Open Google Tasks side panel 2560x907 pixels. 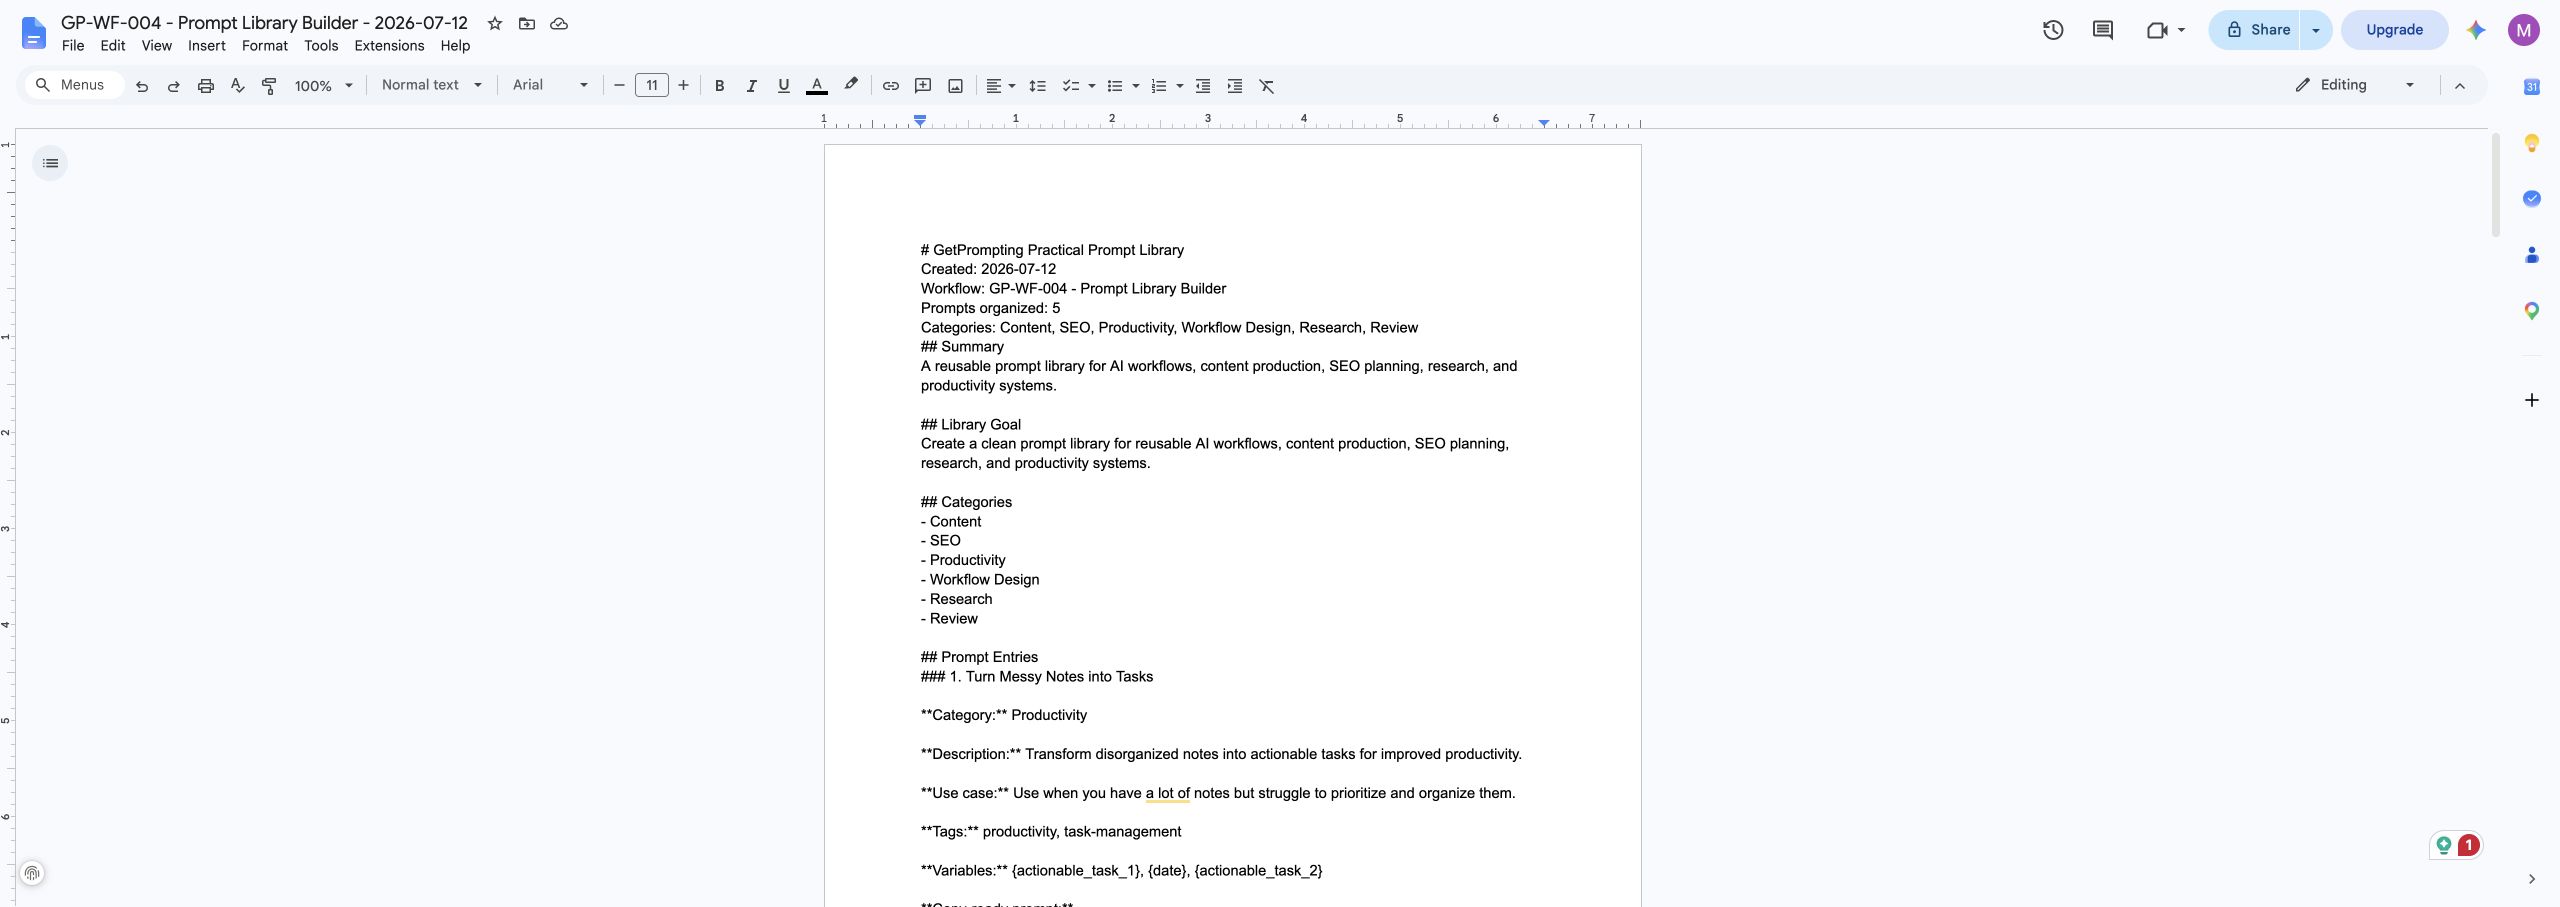pyautogui.click(x=2532, y=199)
